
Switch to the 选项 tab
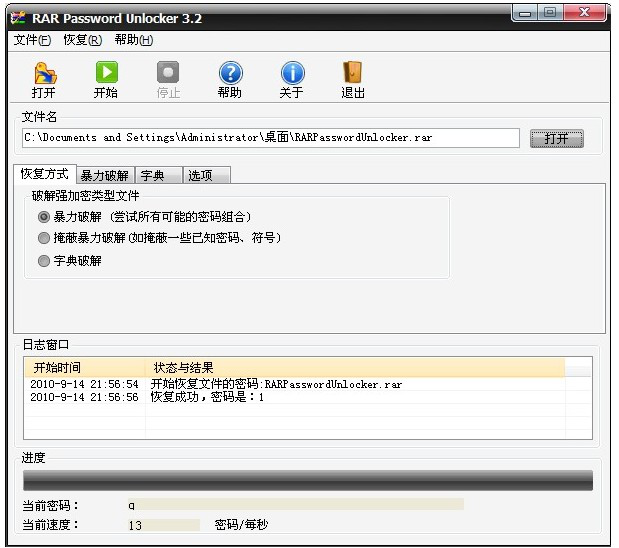(206, 175)
